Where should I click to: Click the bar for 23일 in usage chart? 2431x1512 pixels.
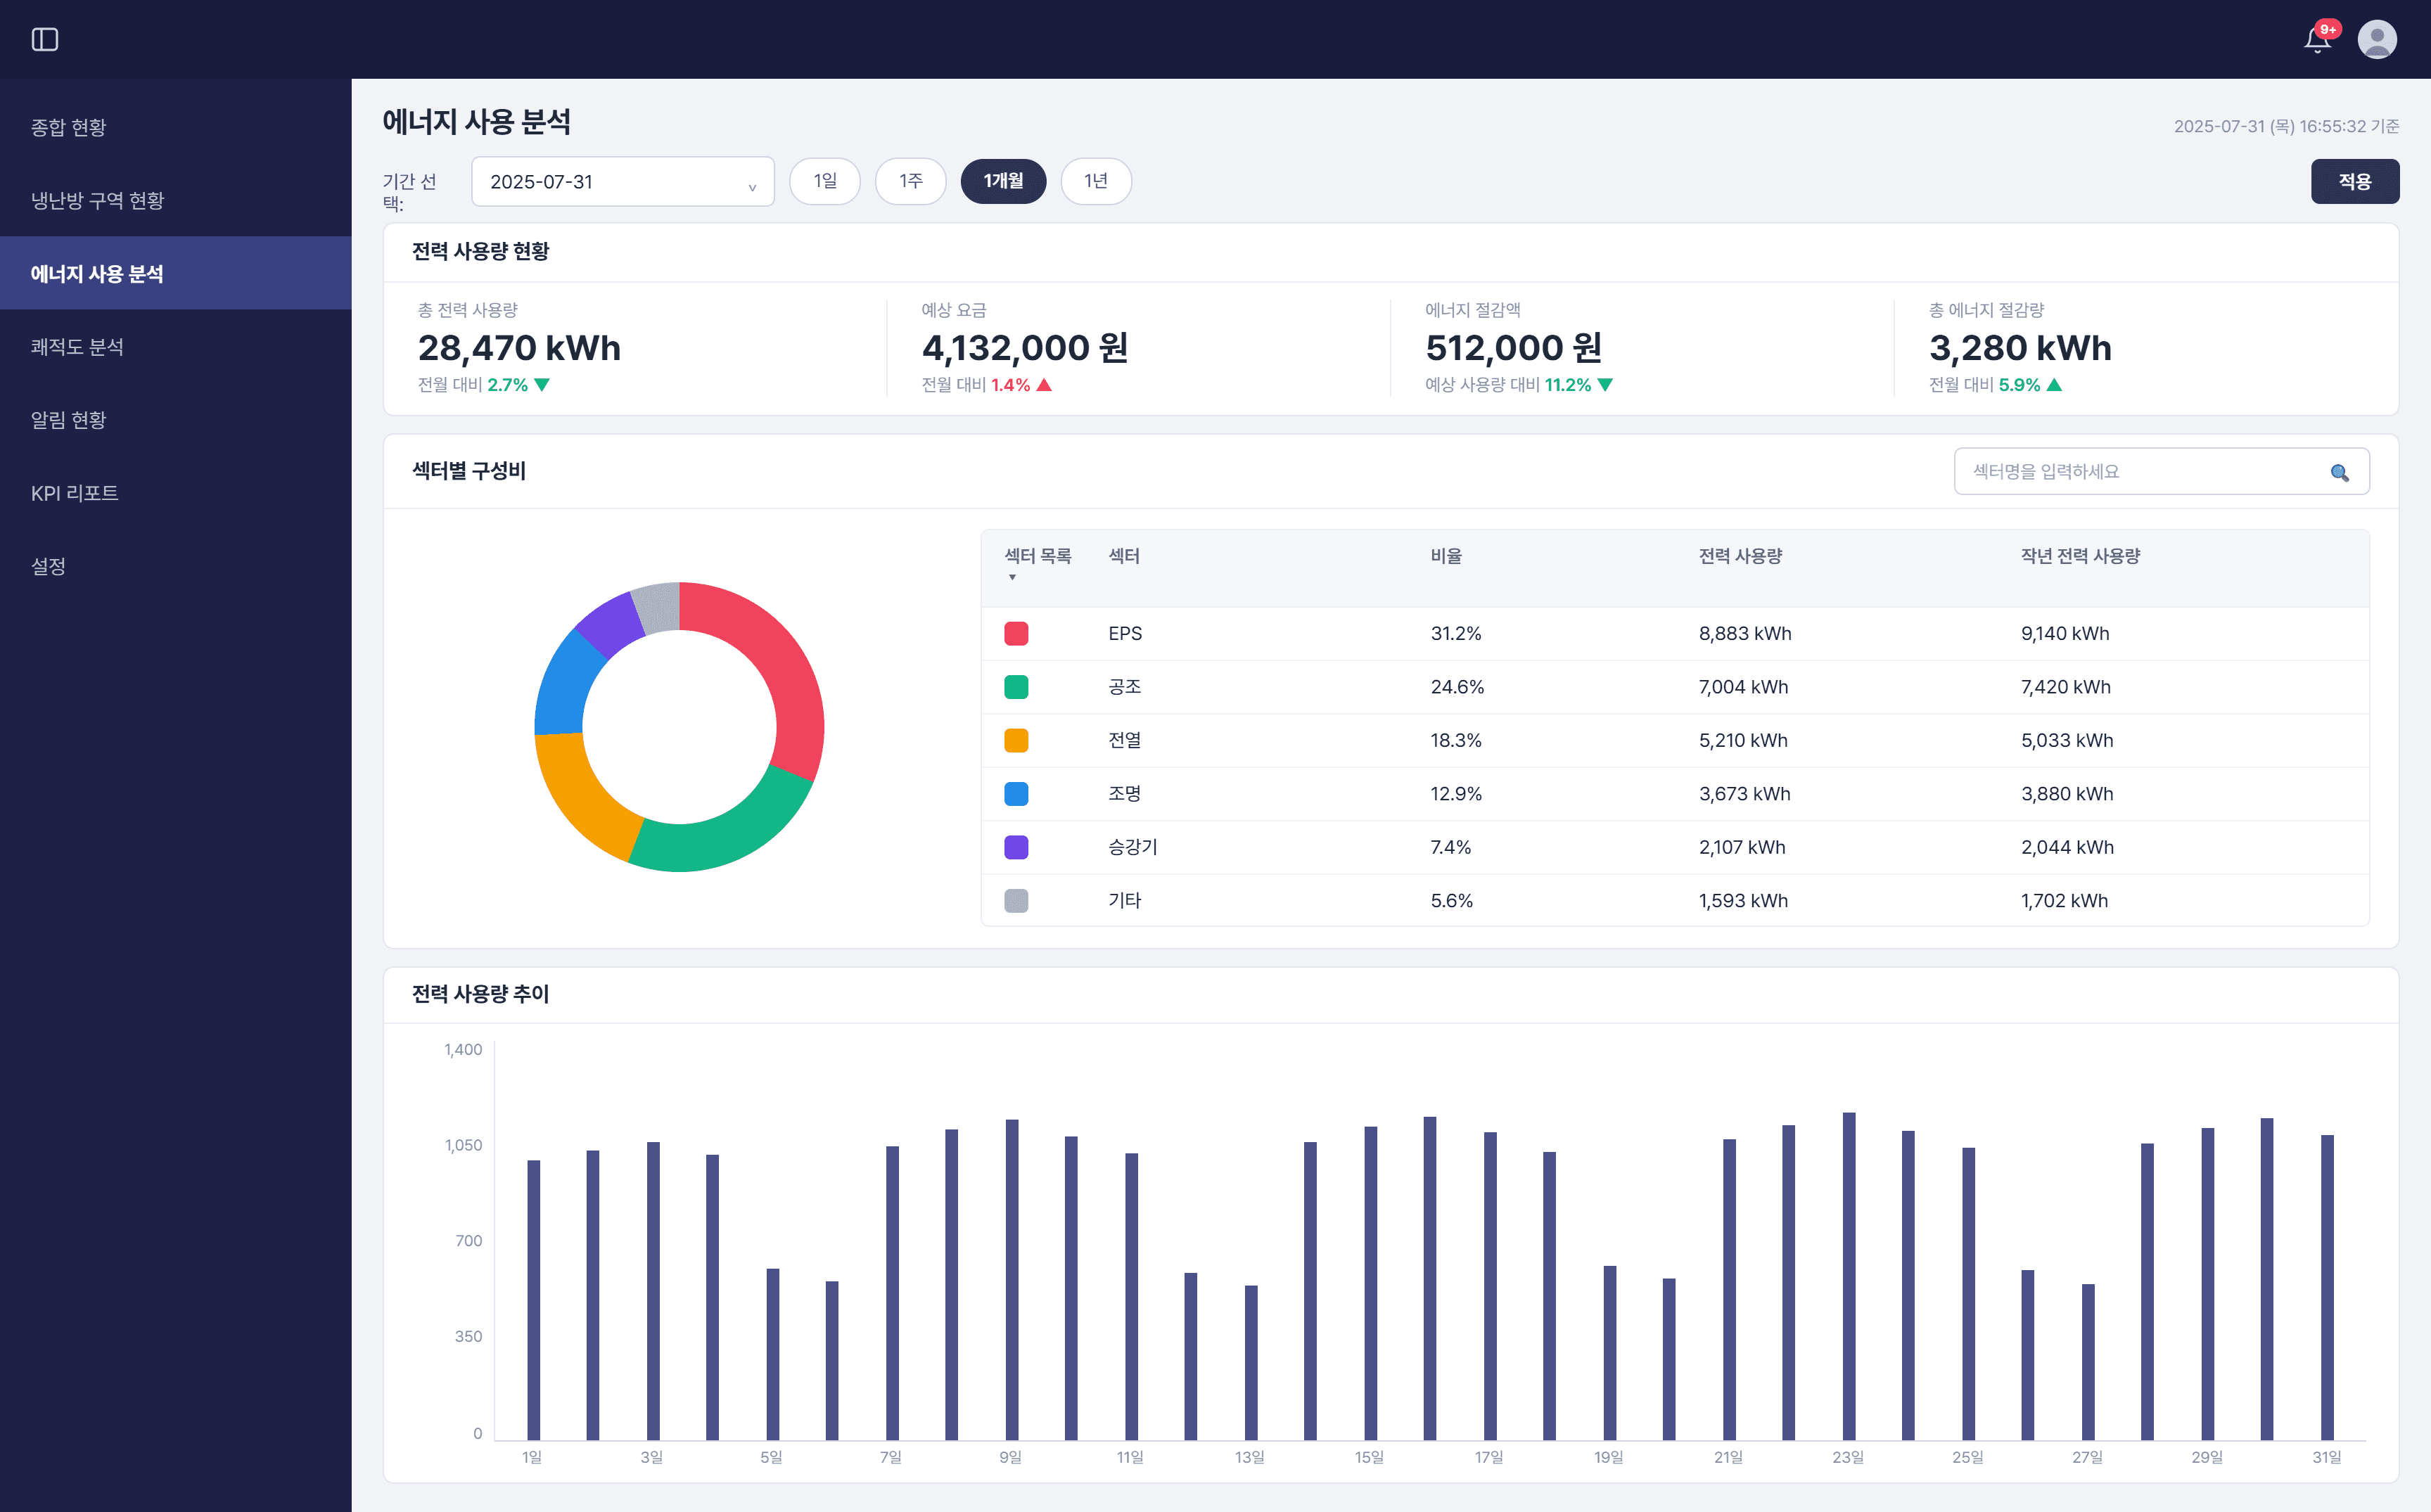pos(1849,1276)
